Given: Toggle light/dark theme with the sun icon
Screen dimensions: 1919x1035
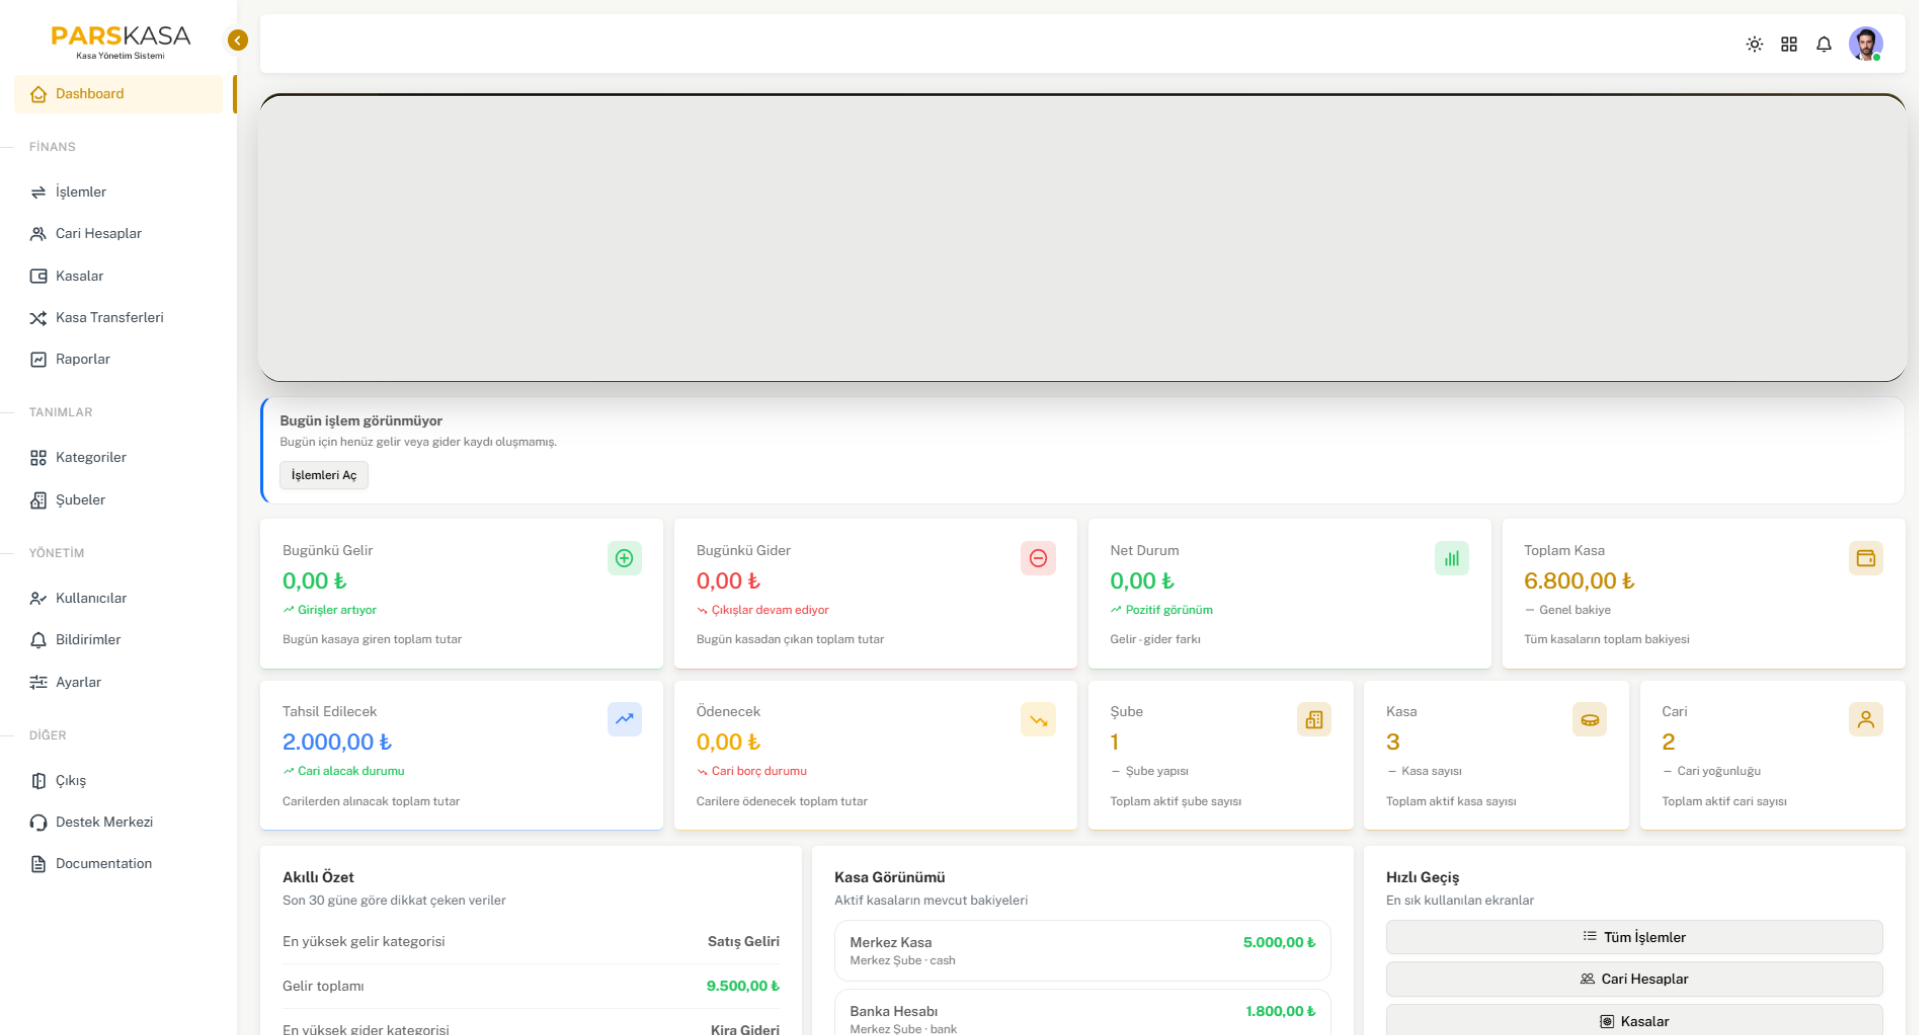Looking at the screenshot, I should pyautogui.click(x=1754, y=44).
